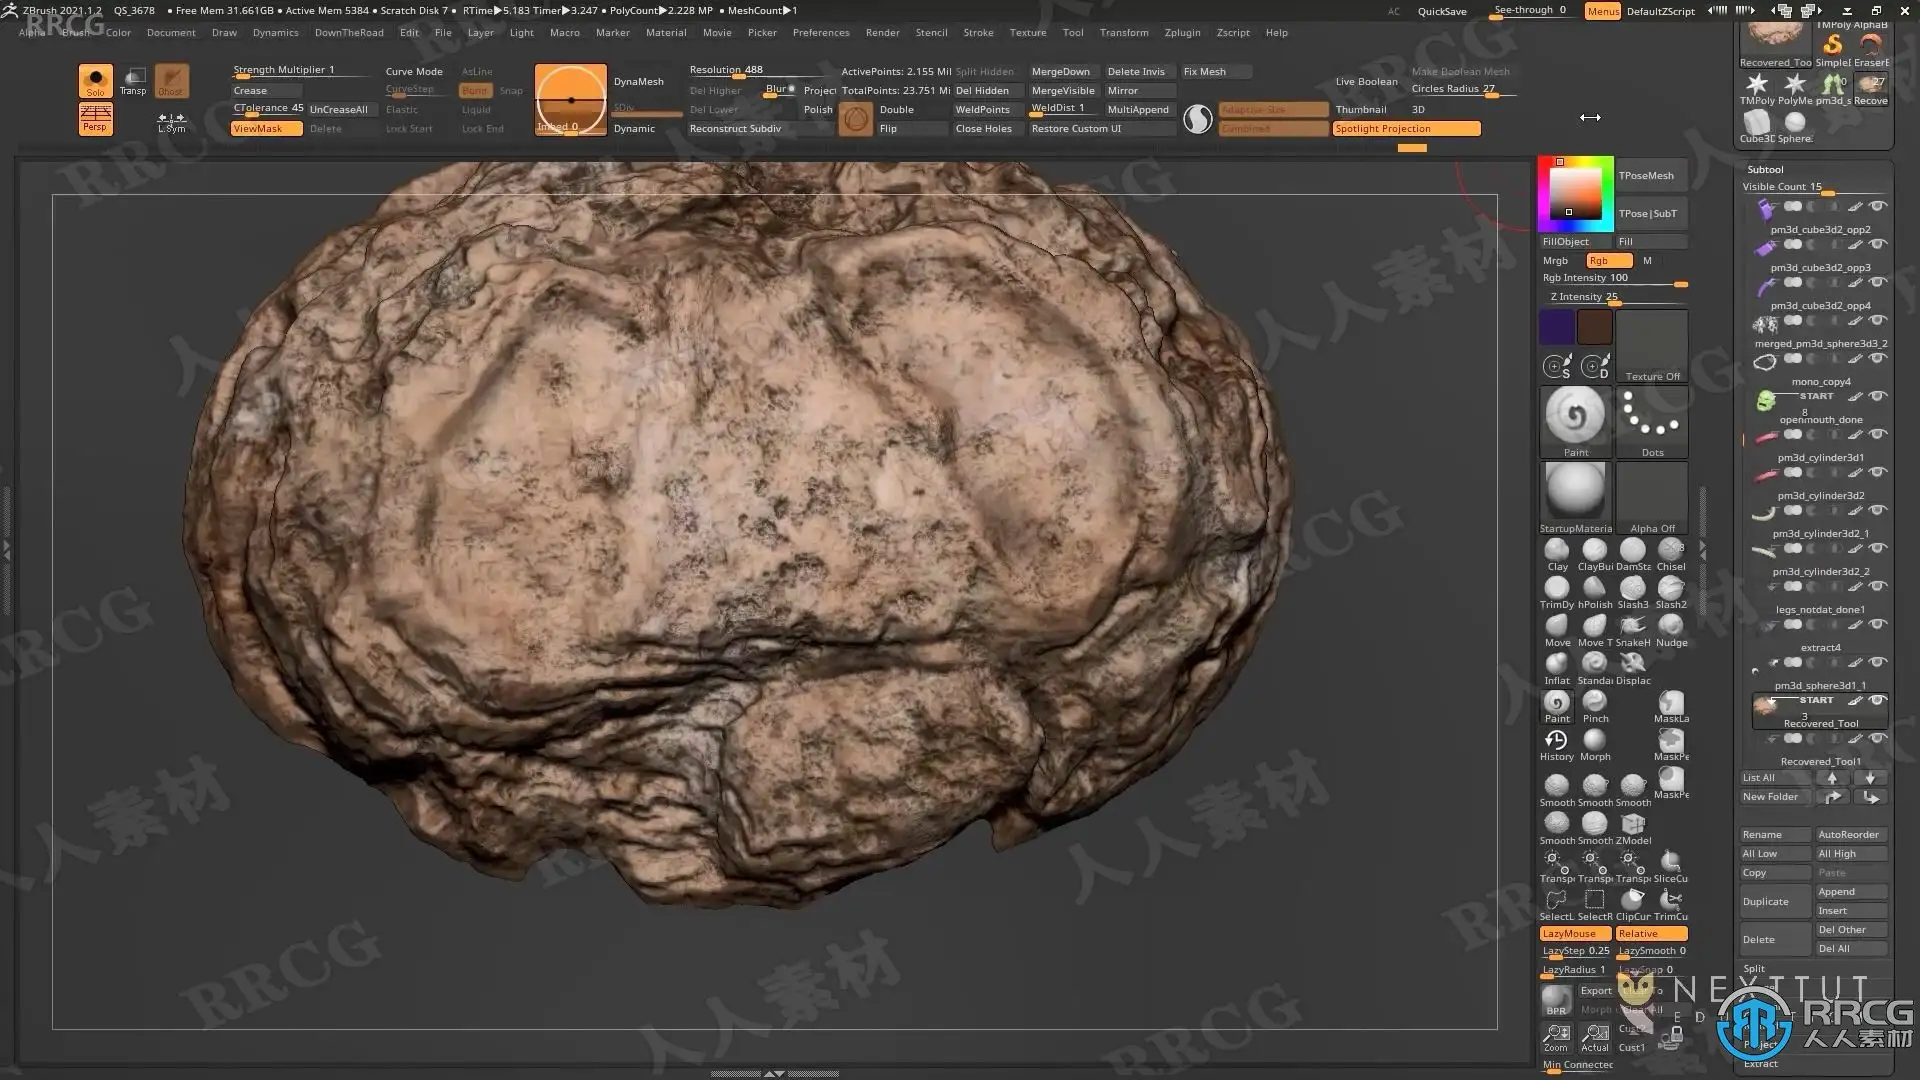Select the Chisel brush
Image resolution: width=1920 pixels, height=1080 pixels.
point(1671,554)
